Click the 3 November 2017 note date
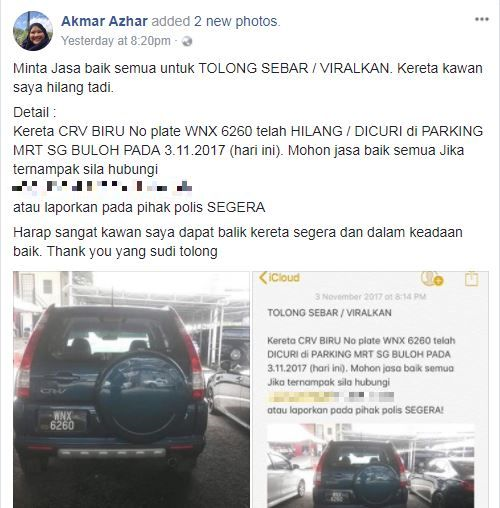This screenshot has height=508, width=500. click(371, 296)
